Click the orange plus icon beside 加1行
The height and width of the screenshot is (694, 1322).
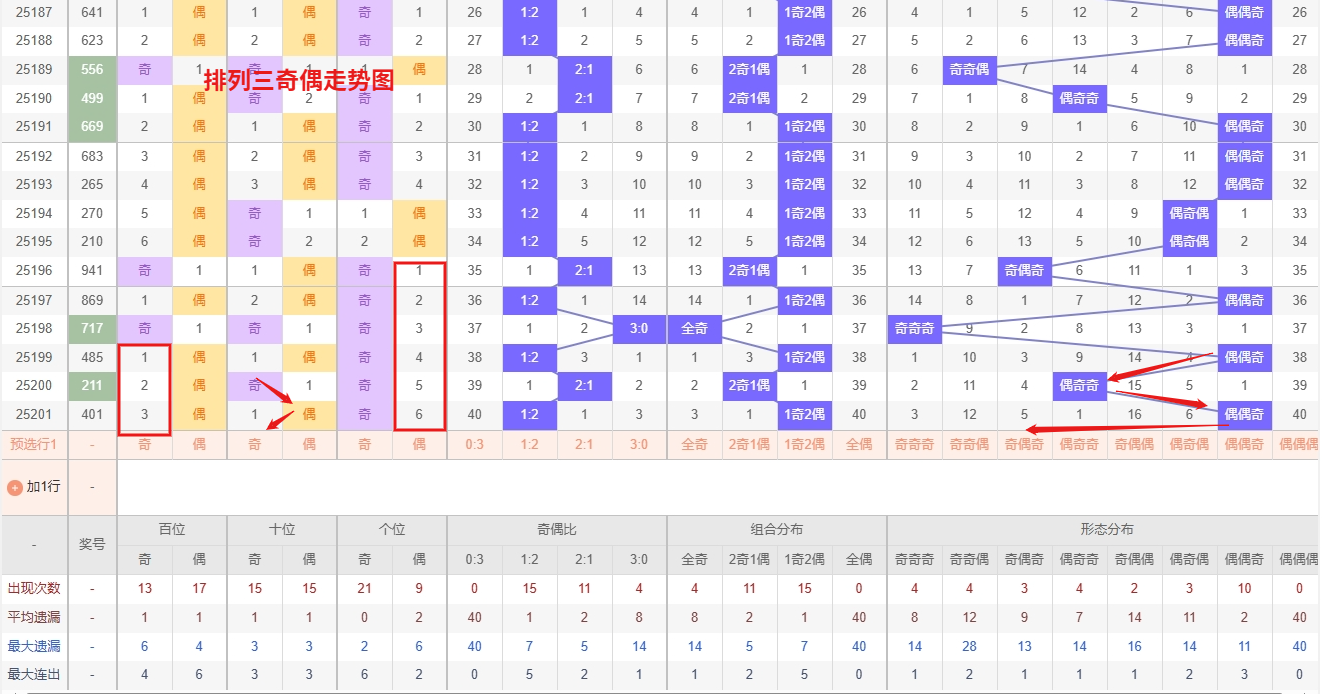15,487
